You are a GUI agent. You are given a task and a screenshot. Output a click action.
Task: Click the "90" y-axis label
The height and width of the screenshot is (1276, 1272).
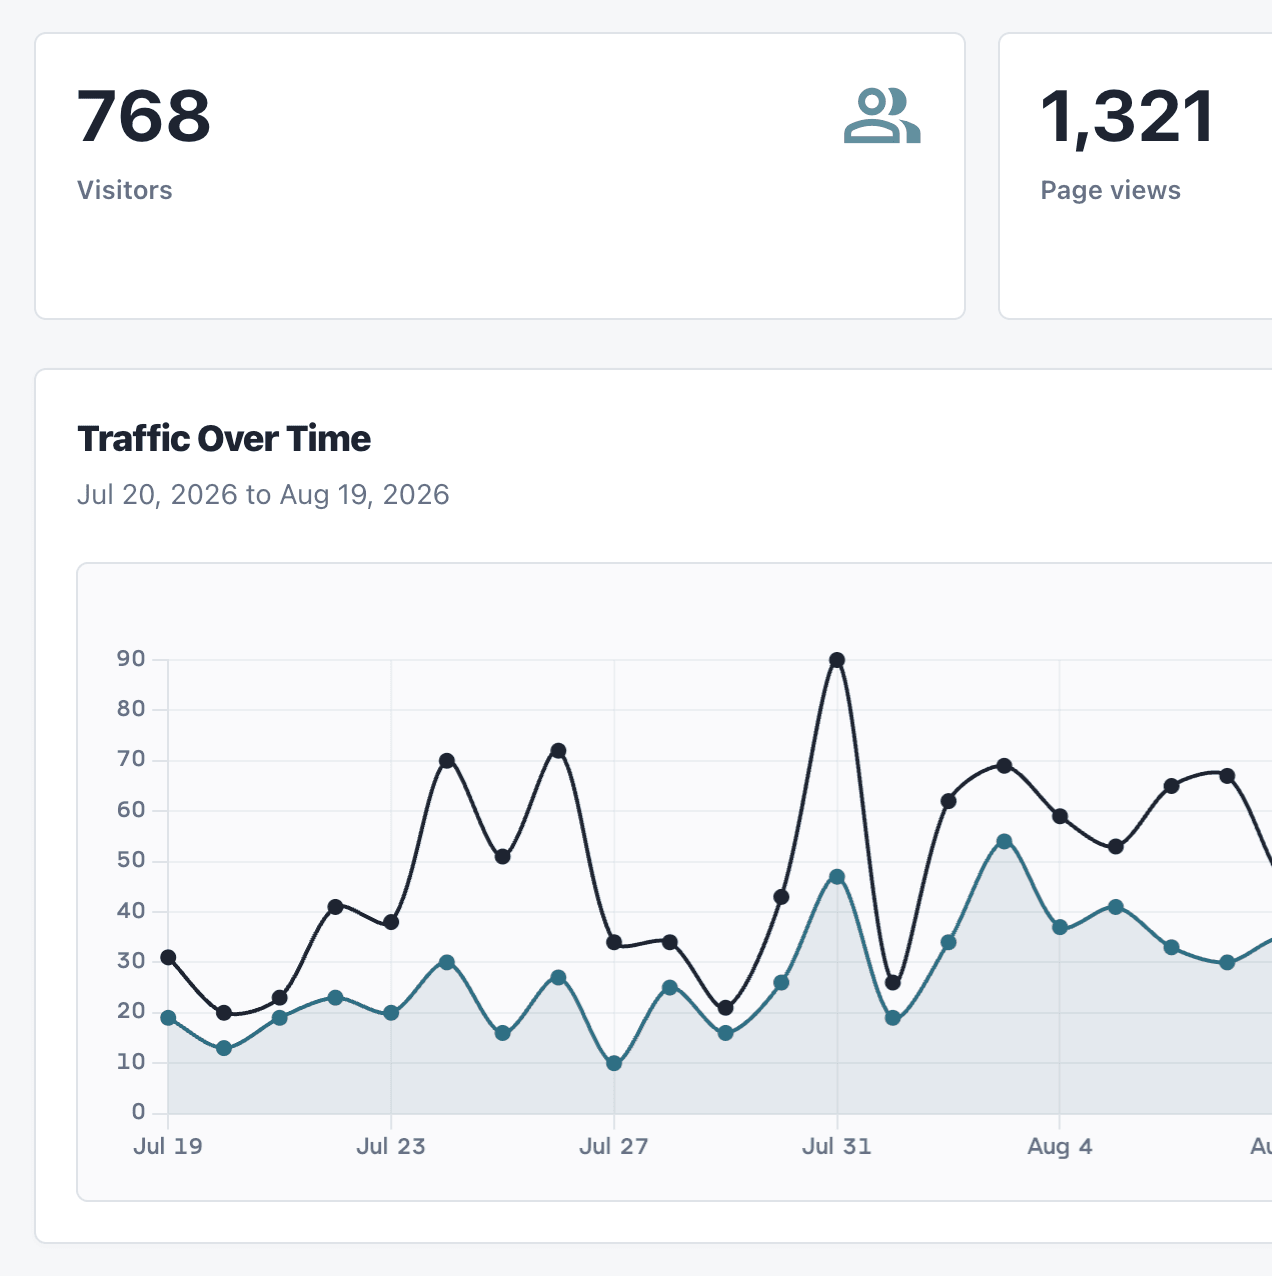tap(131, 659)
